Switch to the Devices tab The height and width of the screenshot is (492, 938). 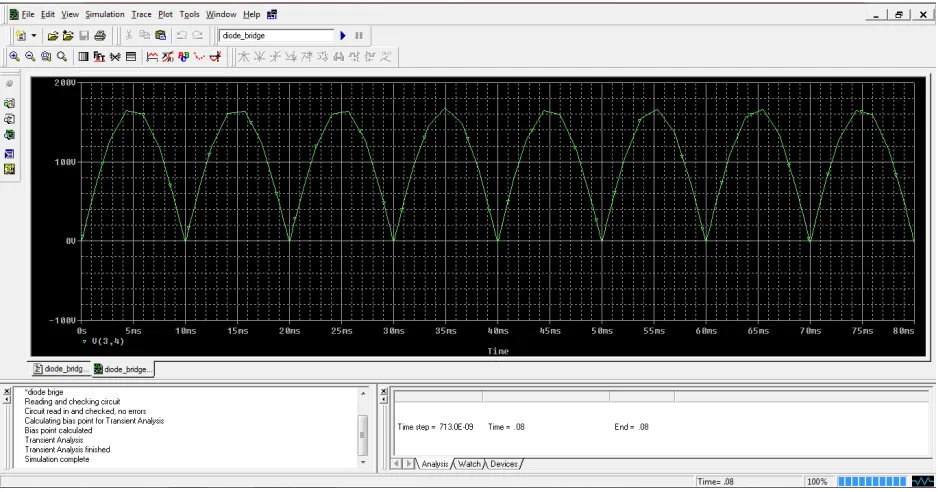click(x=503, y=464)
